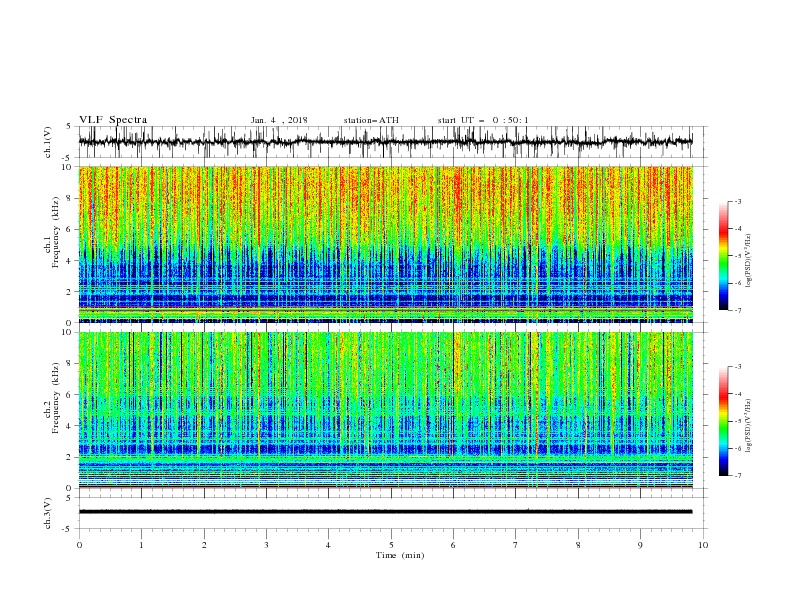Click the "3" minute tick label
The width and height of the screenshot is (792, 612).
point(266,545)
